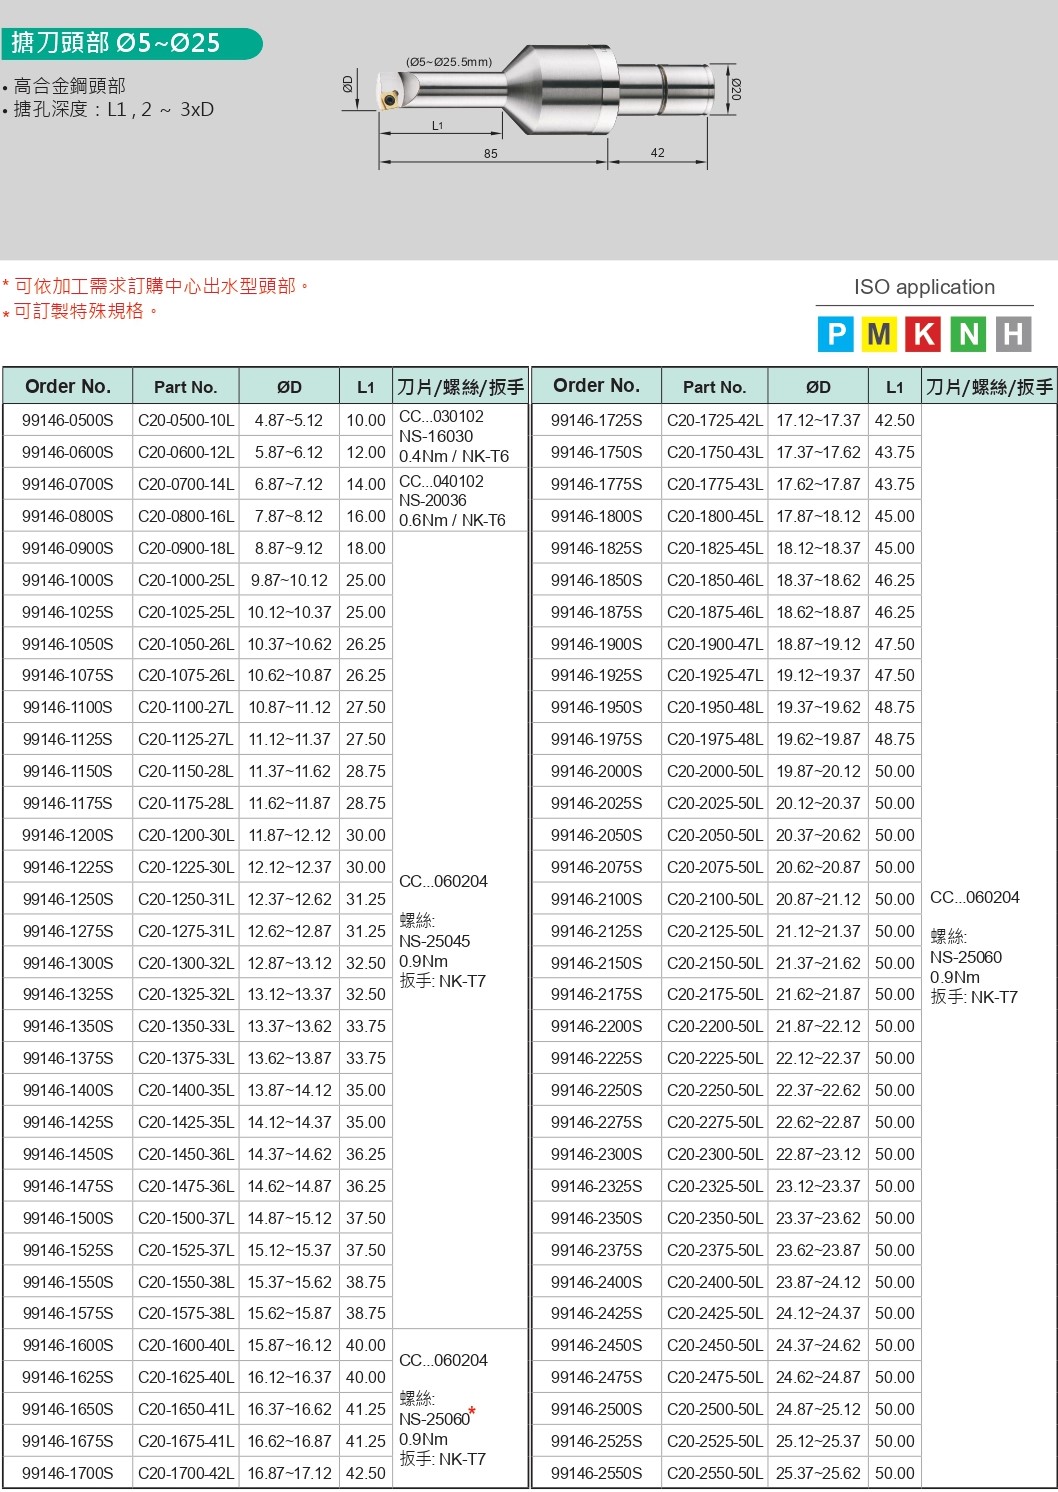Click the yellow M ISO application icon
This screenshot has width=1058, height=1492.
click(880, 334)
